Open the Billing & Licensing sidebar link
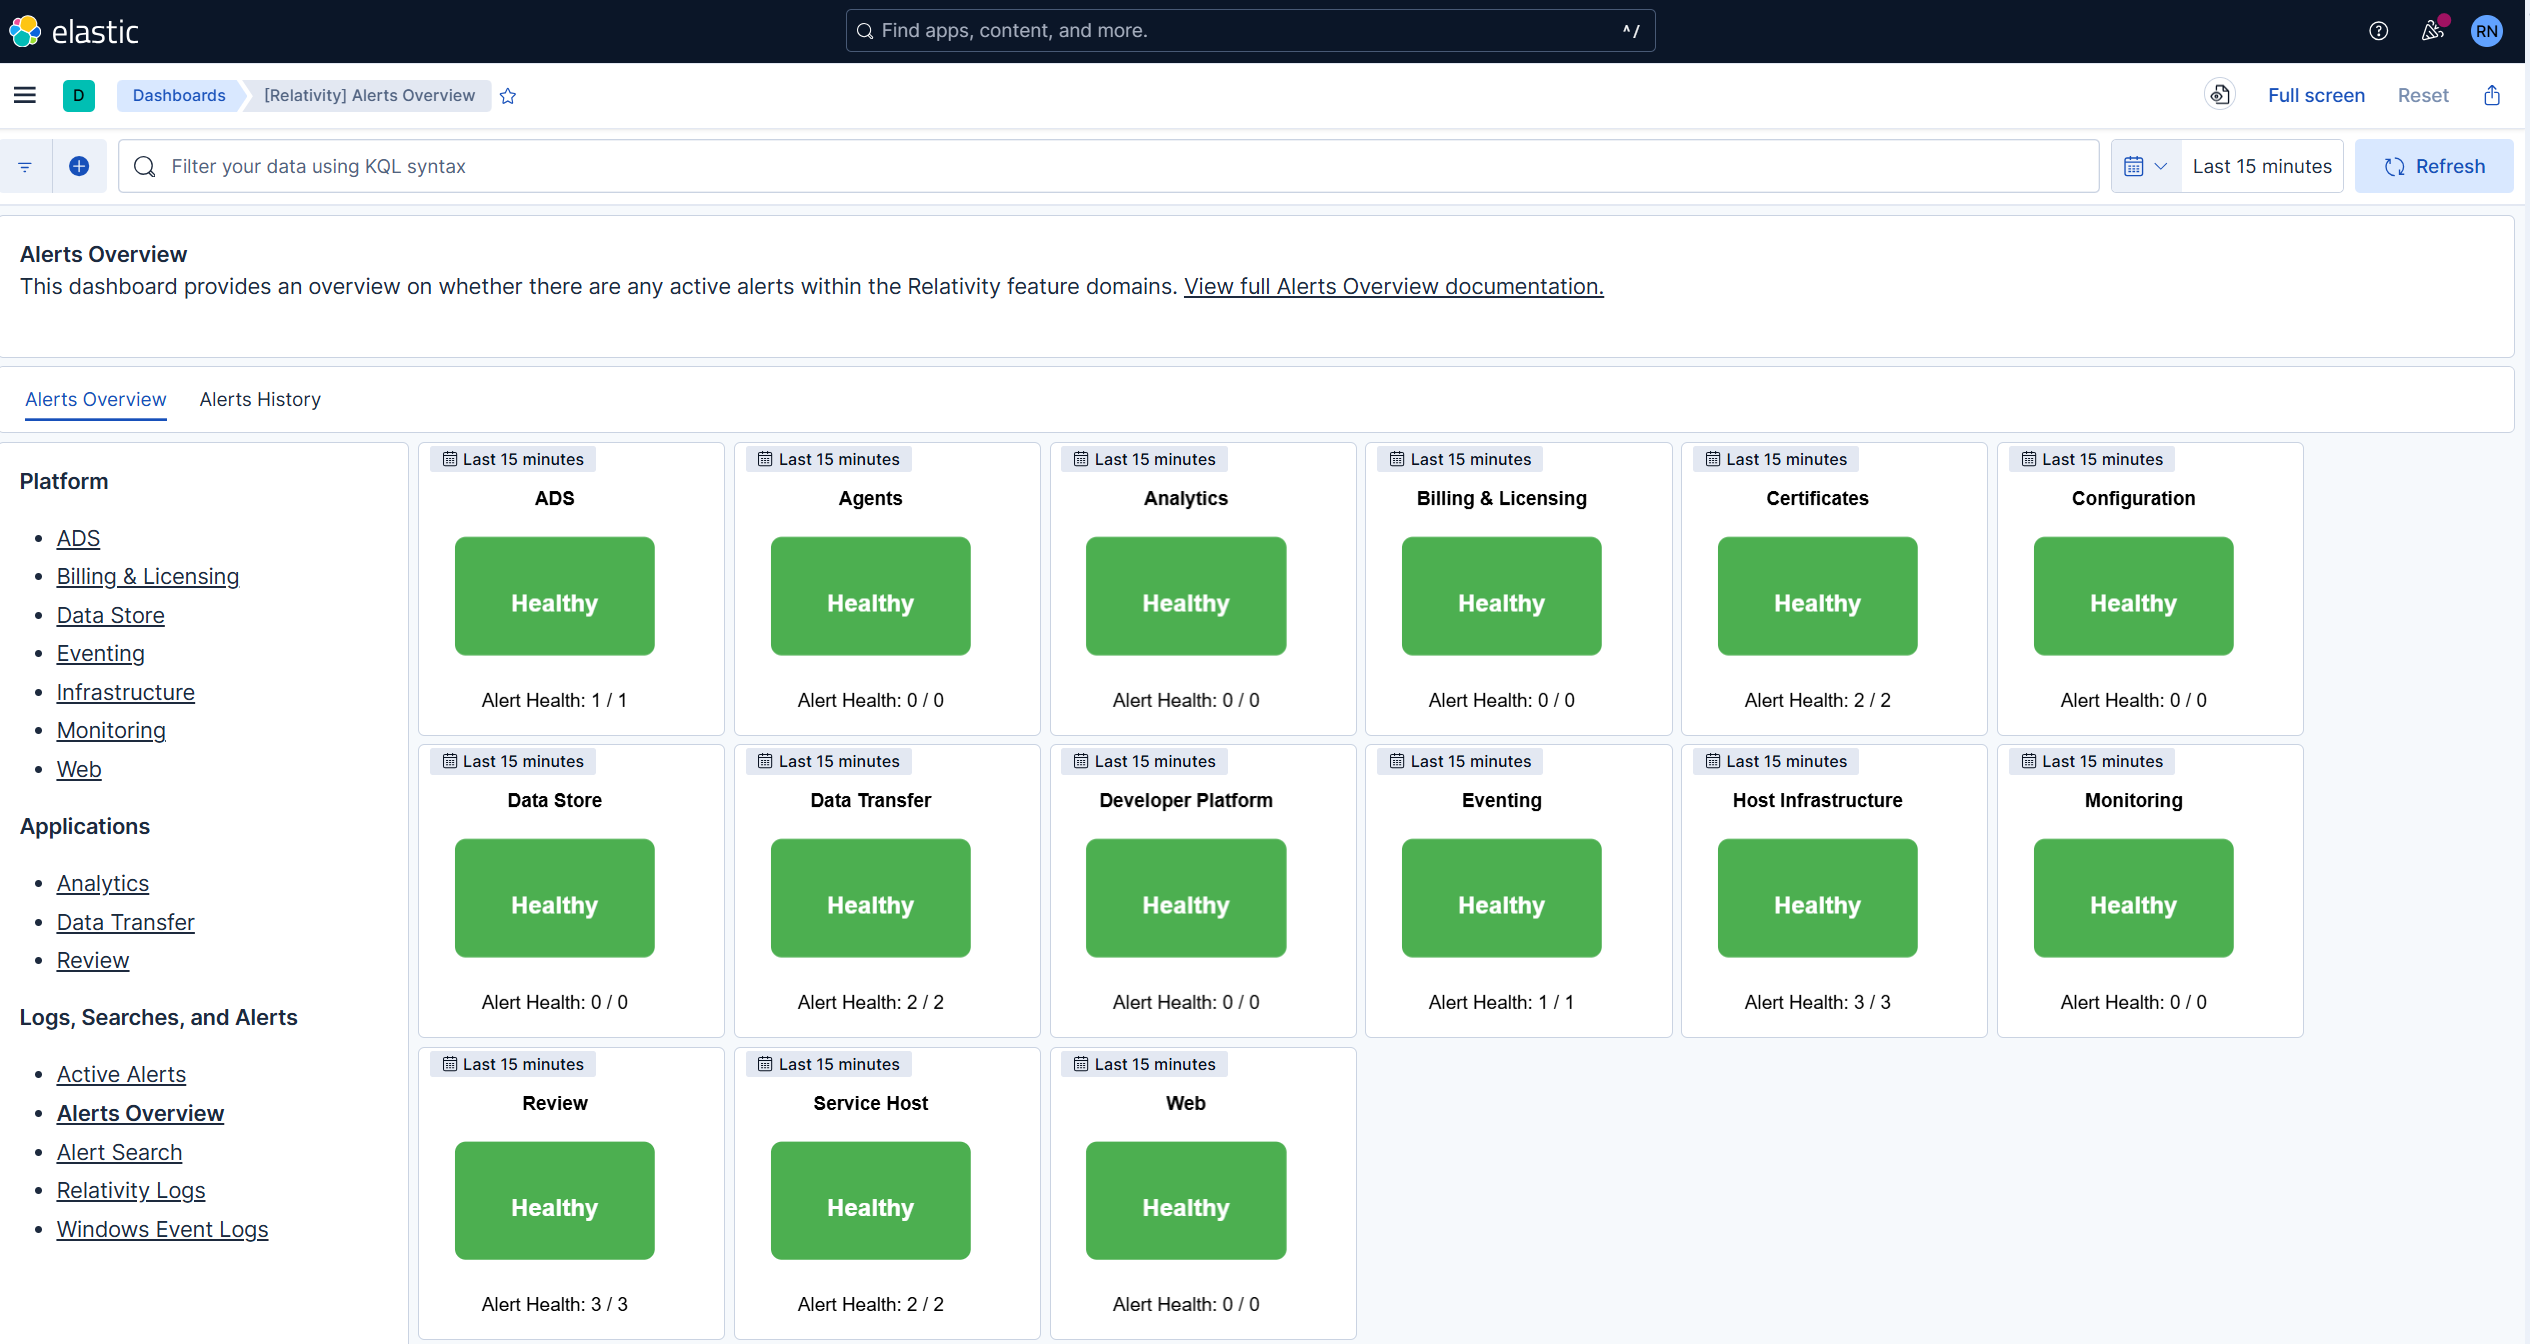 point(148,576)
